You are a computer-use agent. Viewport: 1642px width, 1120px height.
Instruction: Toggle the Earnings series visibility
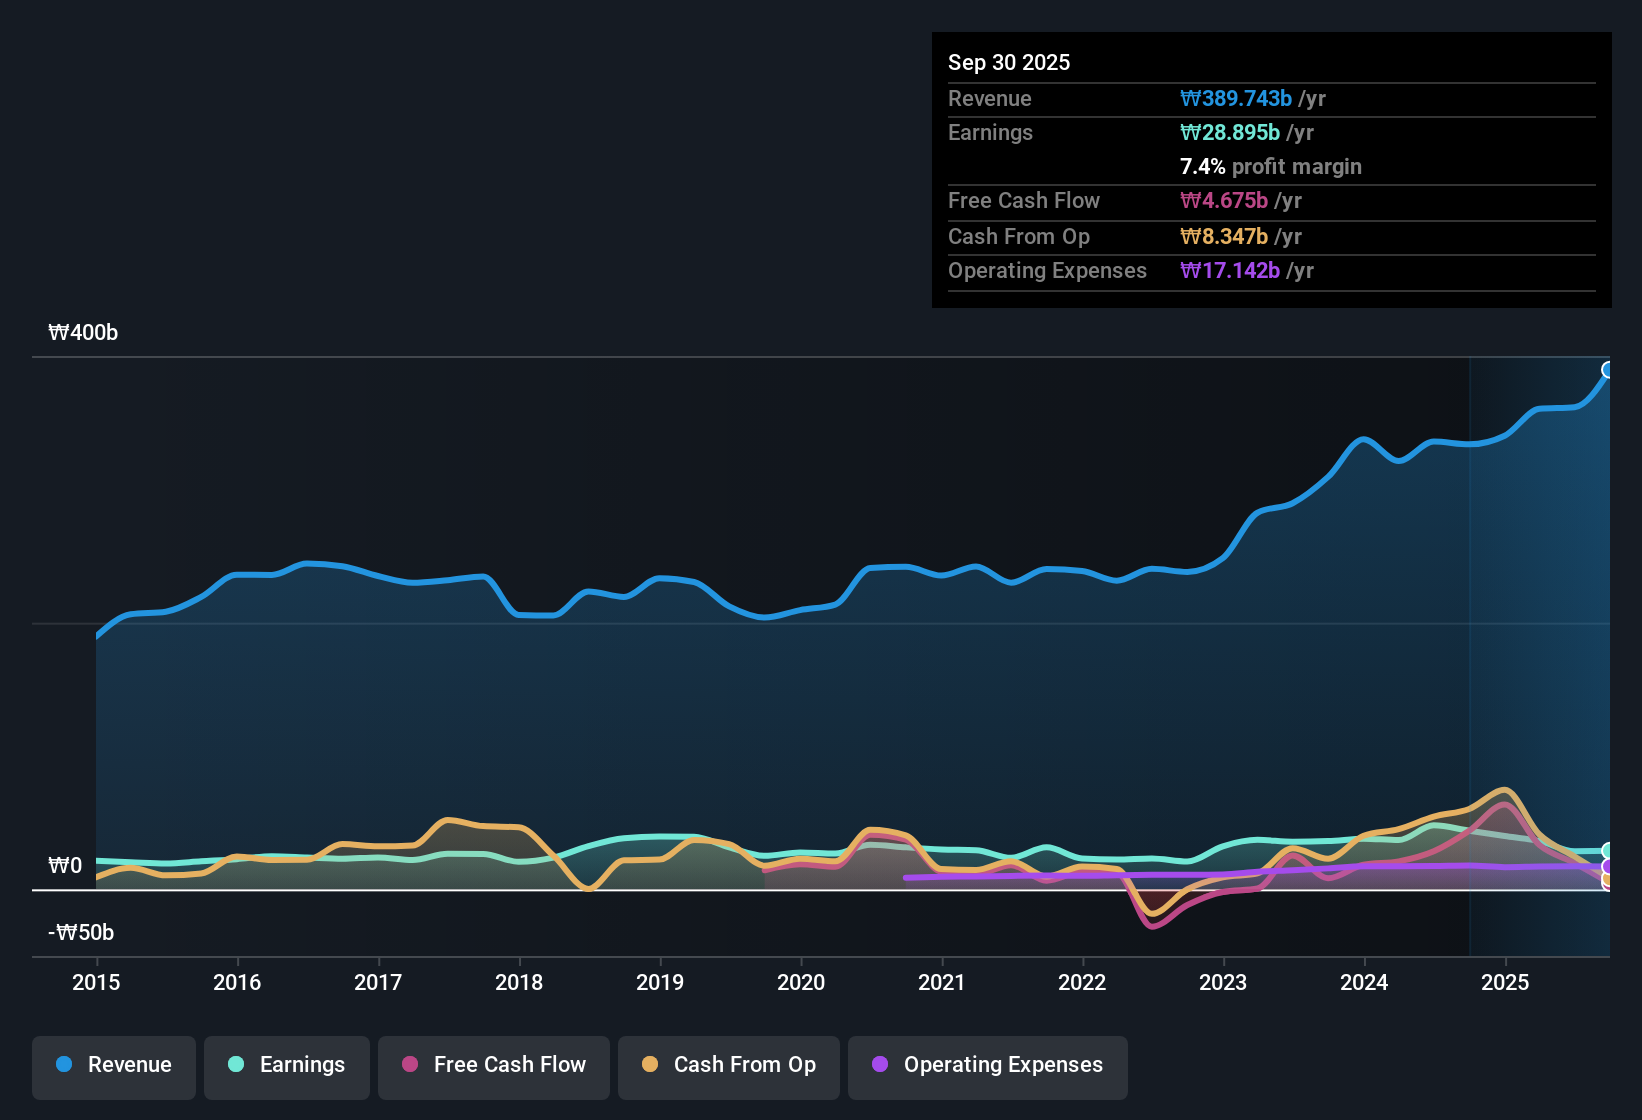pyautogui.click(x=287, y=1065)
